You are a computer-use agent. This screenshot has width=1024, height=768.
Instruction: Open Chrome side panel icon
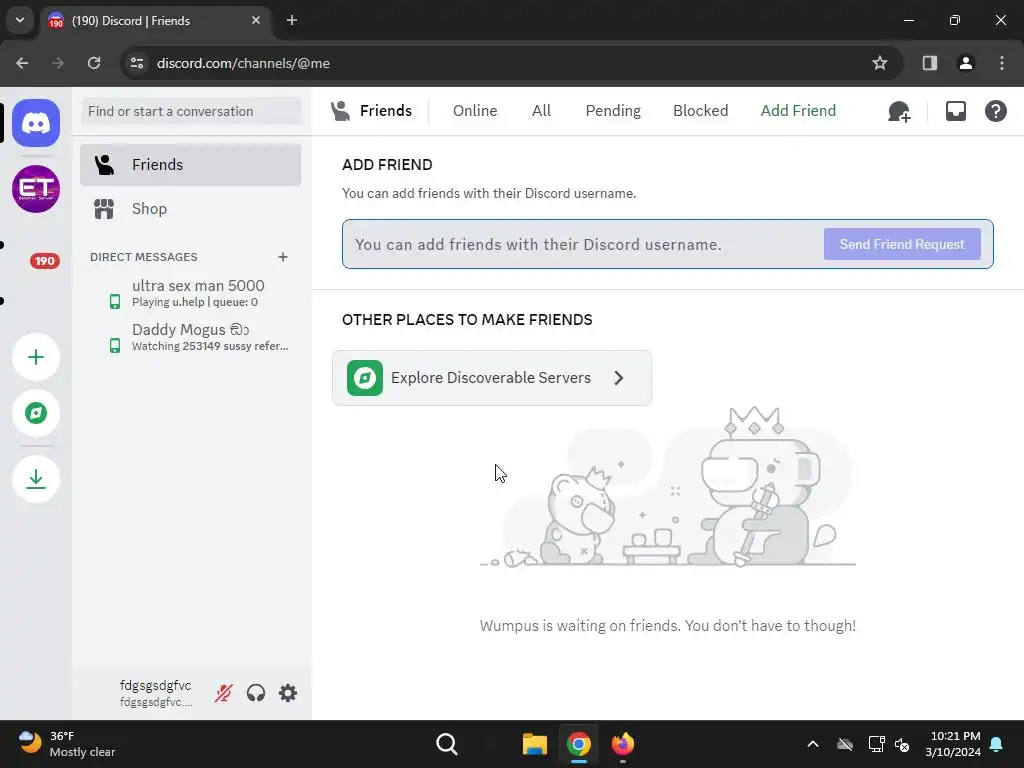point(929,63)
